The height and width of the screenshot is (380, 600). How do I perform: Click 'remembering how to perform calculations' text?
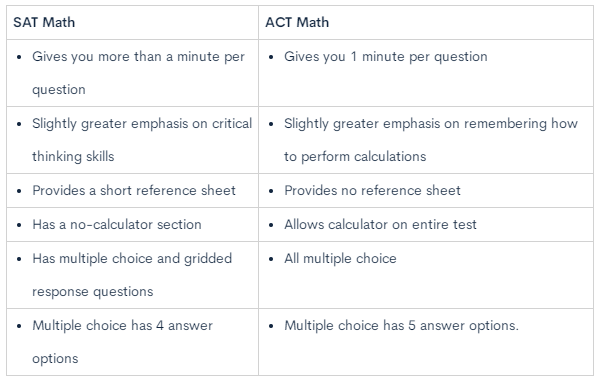click(430, 140)
